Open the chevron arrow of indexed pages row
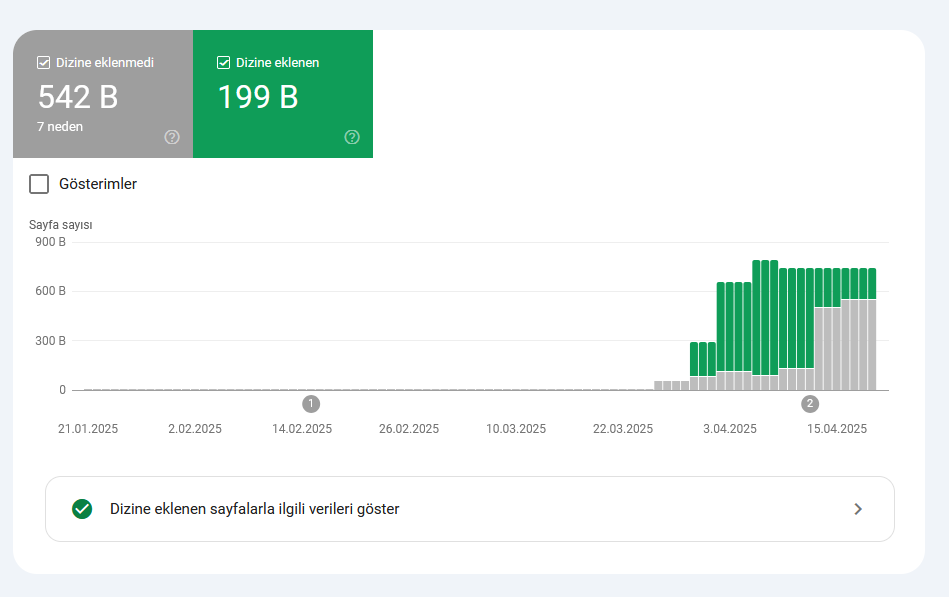Viewport: 949px width, 597px height. pos(858,509)
